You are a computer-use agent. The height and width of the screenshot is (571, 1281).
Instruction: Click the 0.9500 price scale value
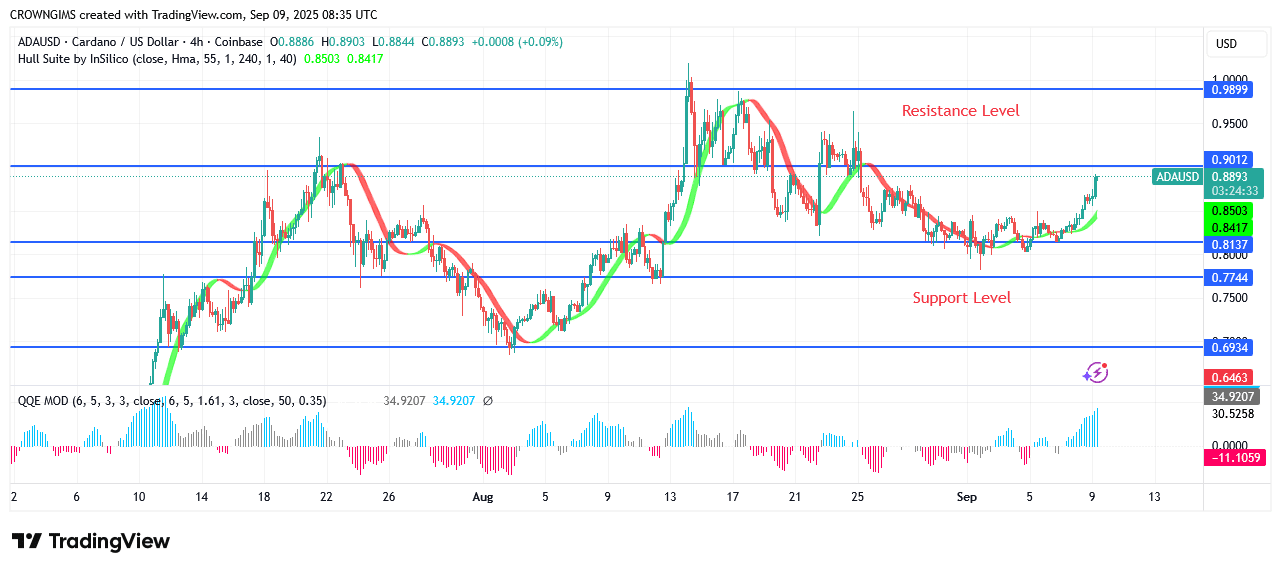[1228, 124]
